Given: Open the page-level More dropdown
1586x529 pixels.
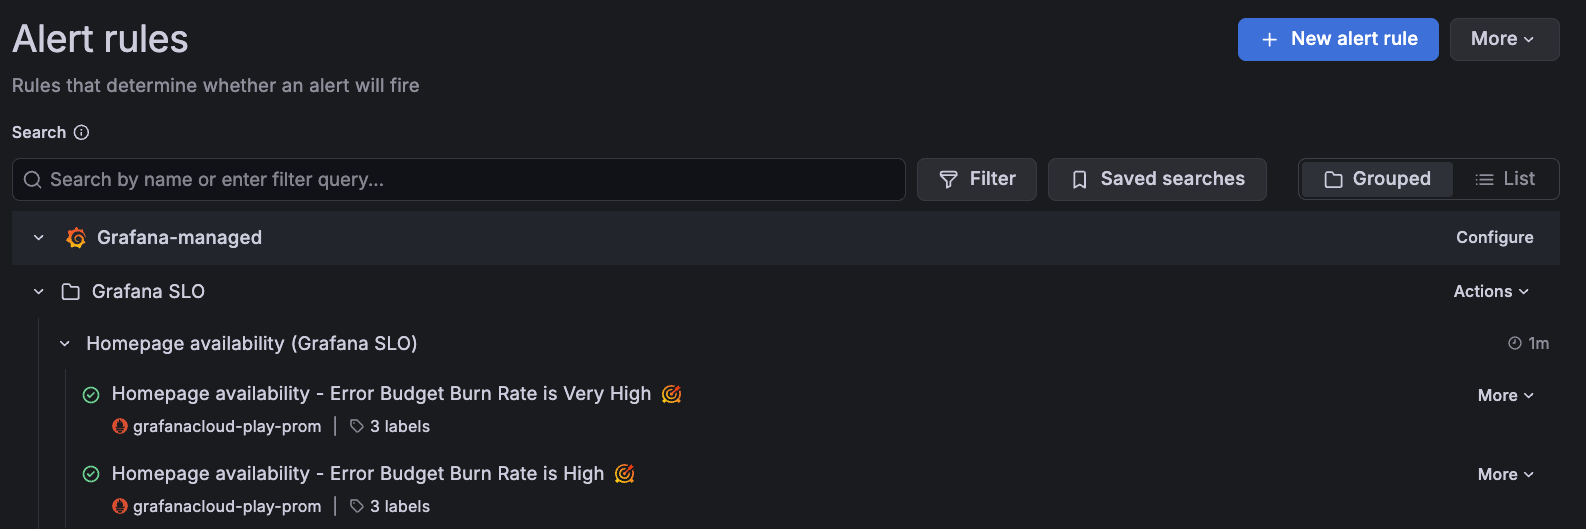Looking at the screenshot, I should tap(1503, 39).
